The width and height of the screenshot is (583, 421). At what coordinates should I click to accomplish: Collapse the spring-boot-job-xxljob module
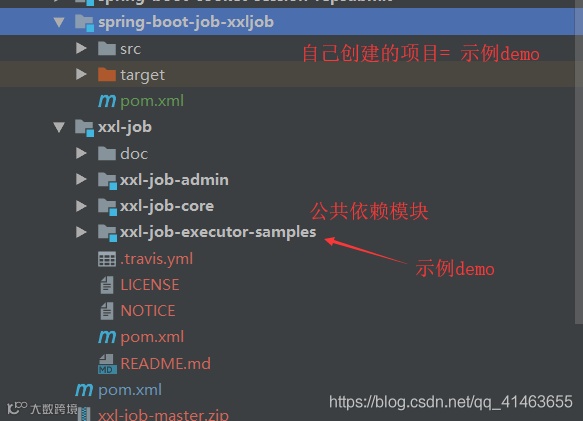click(x=59, y=22)
